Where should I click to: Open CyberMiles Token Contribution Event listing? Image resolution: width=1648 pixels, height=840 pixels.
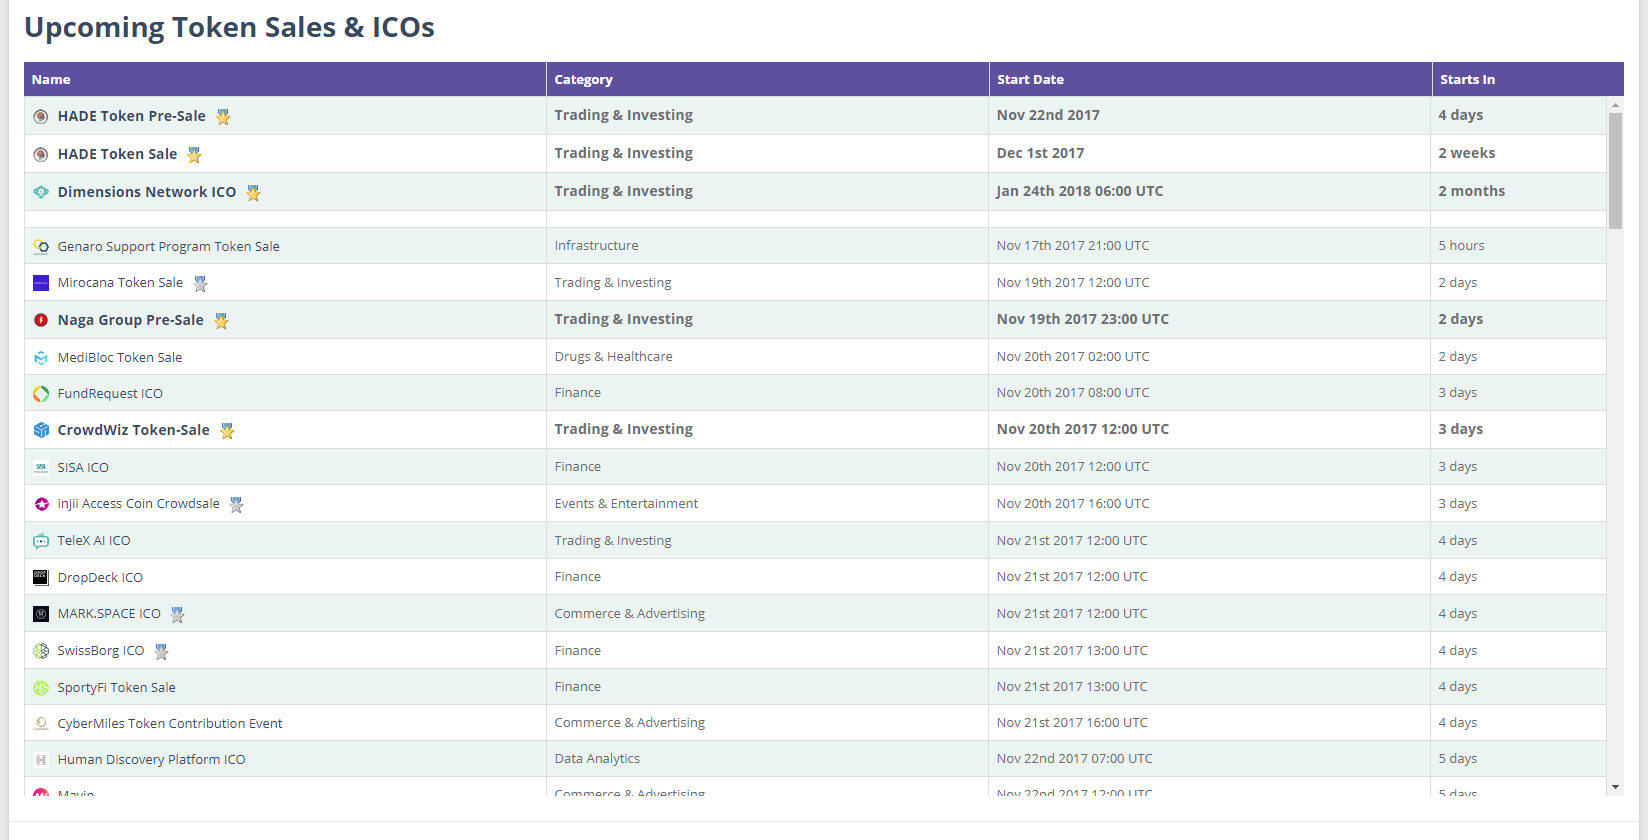pyautogui.click(x=170, y=724)
